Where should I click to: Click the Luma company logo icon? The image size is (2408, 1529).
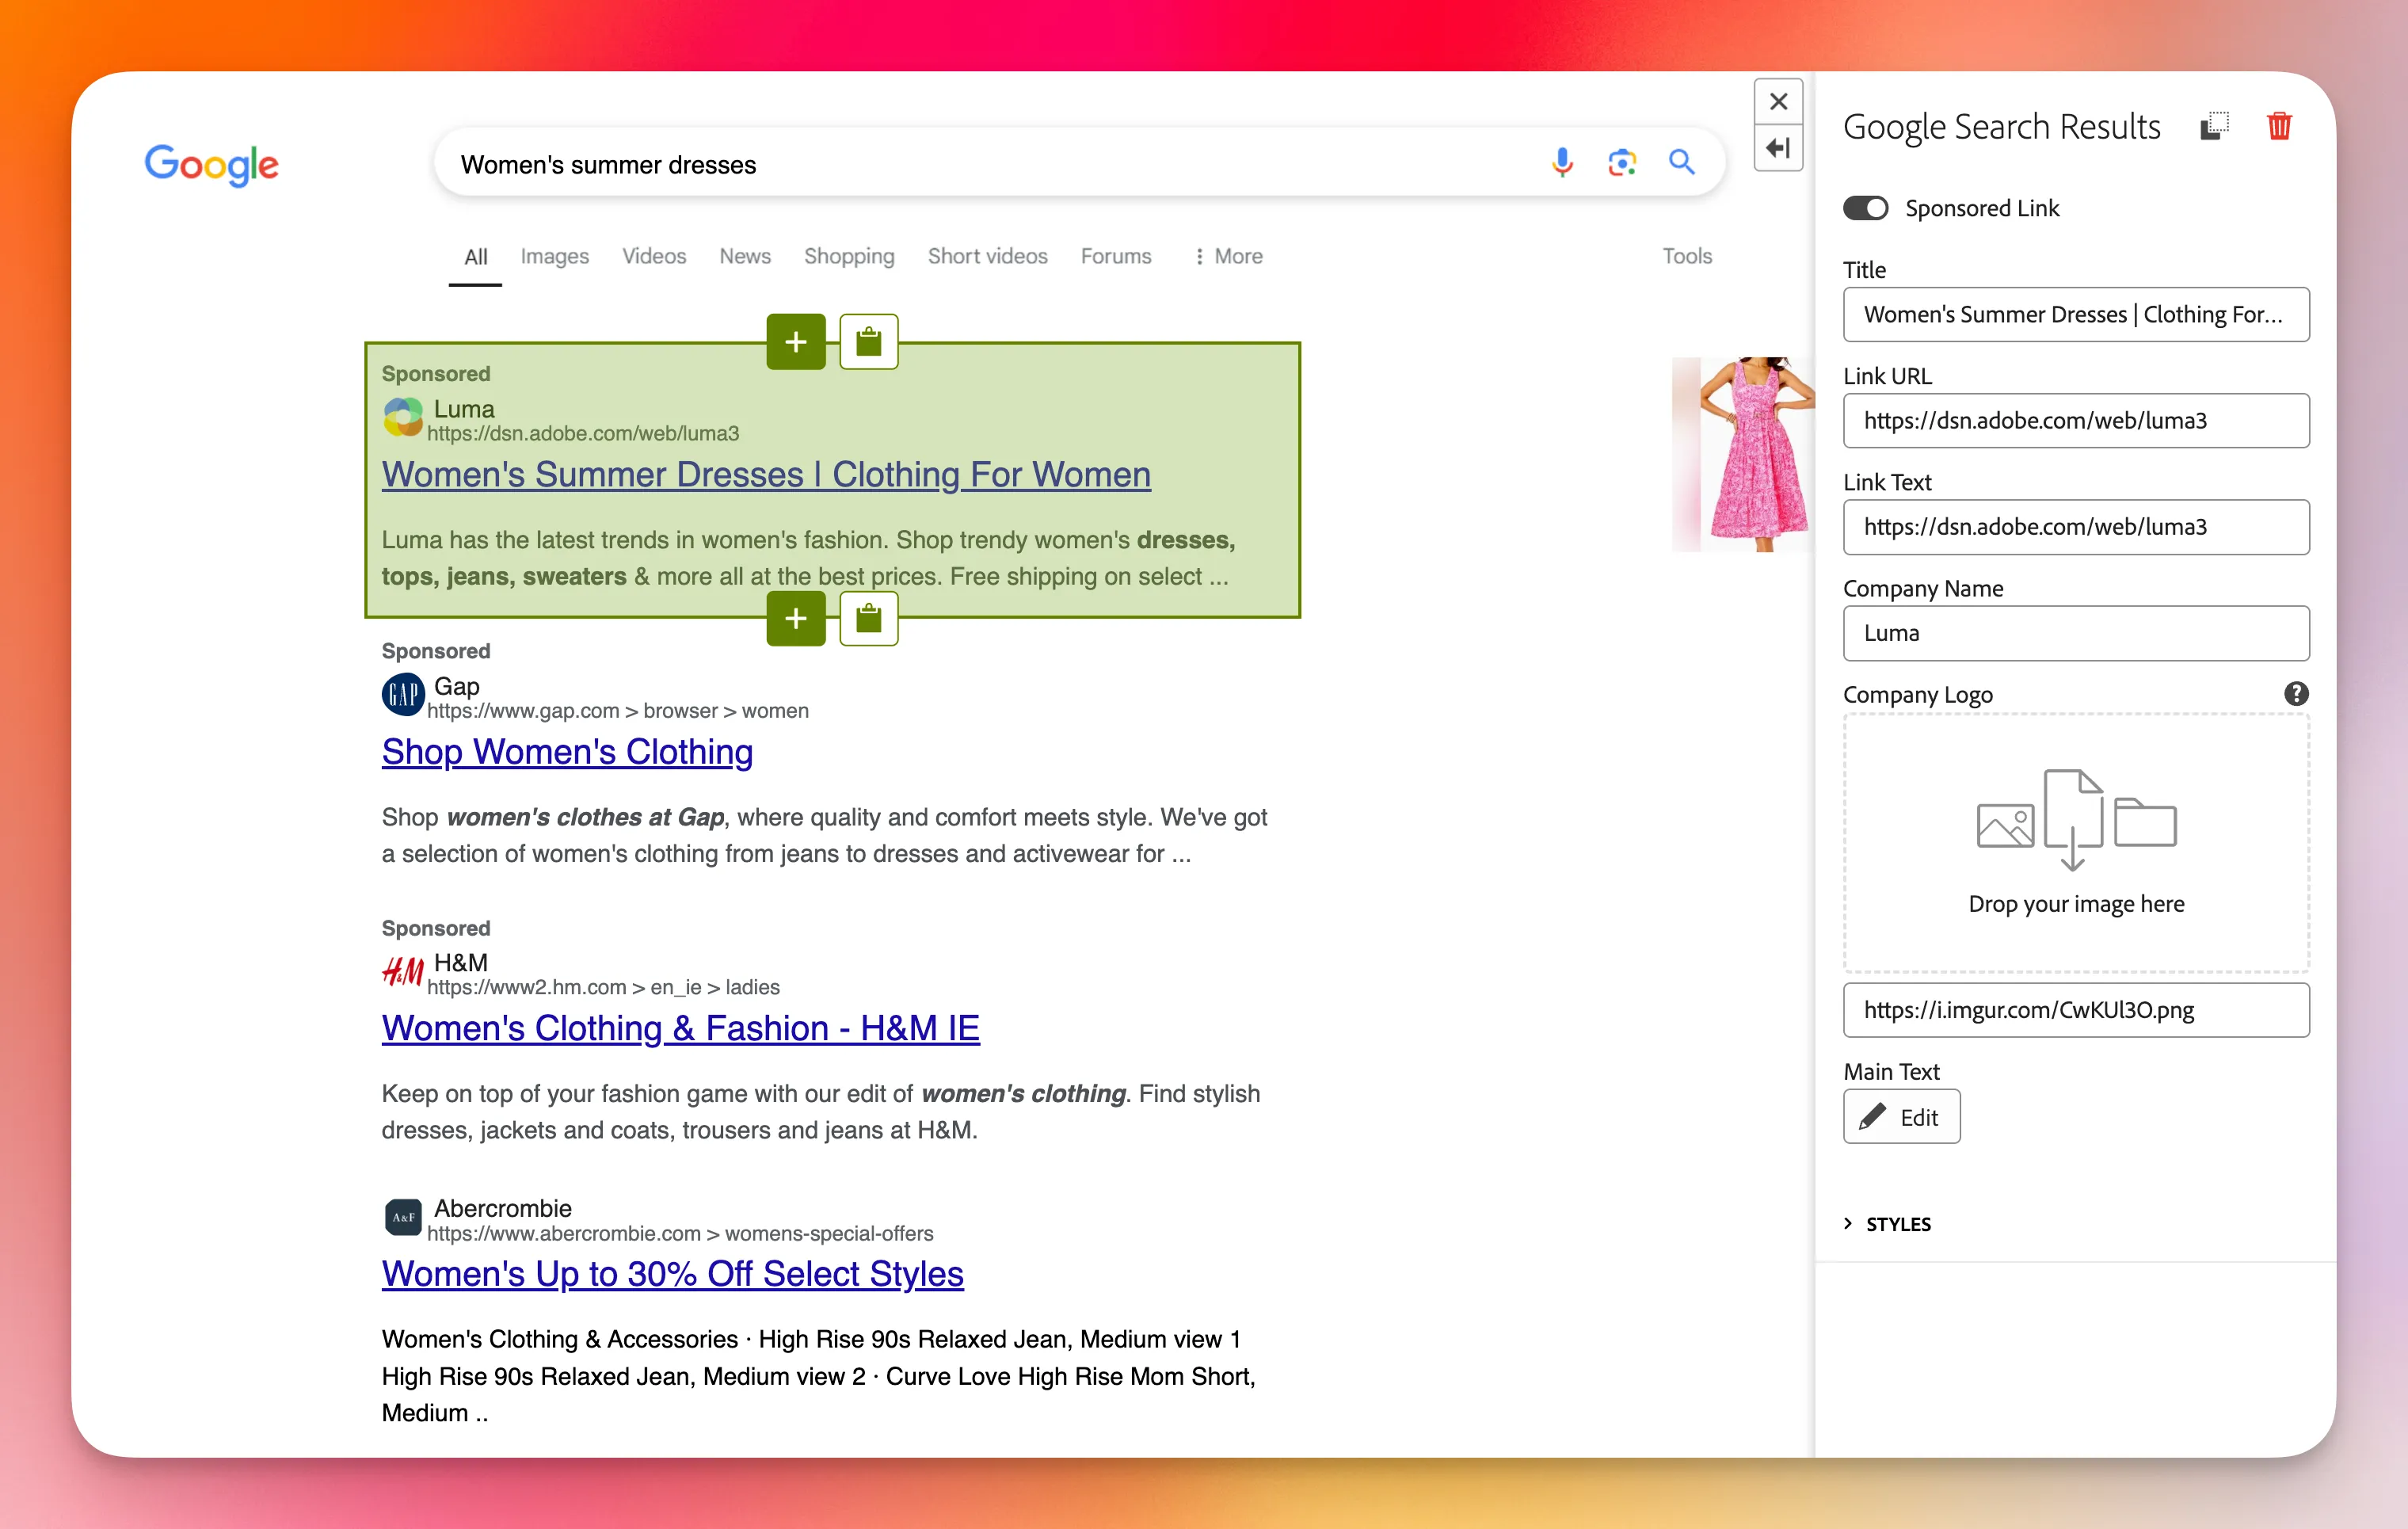click(403, 417)
